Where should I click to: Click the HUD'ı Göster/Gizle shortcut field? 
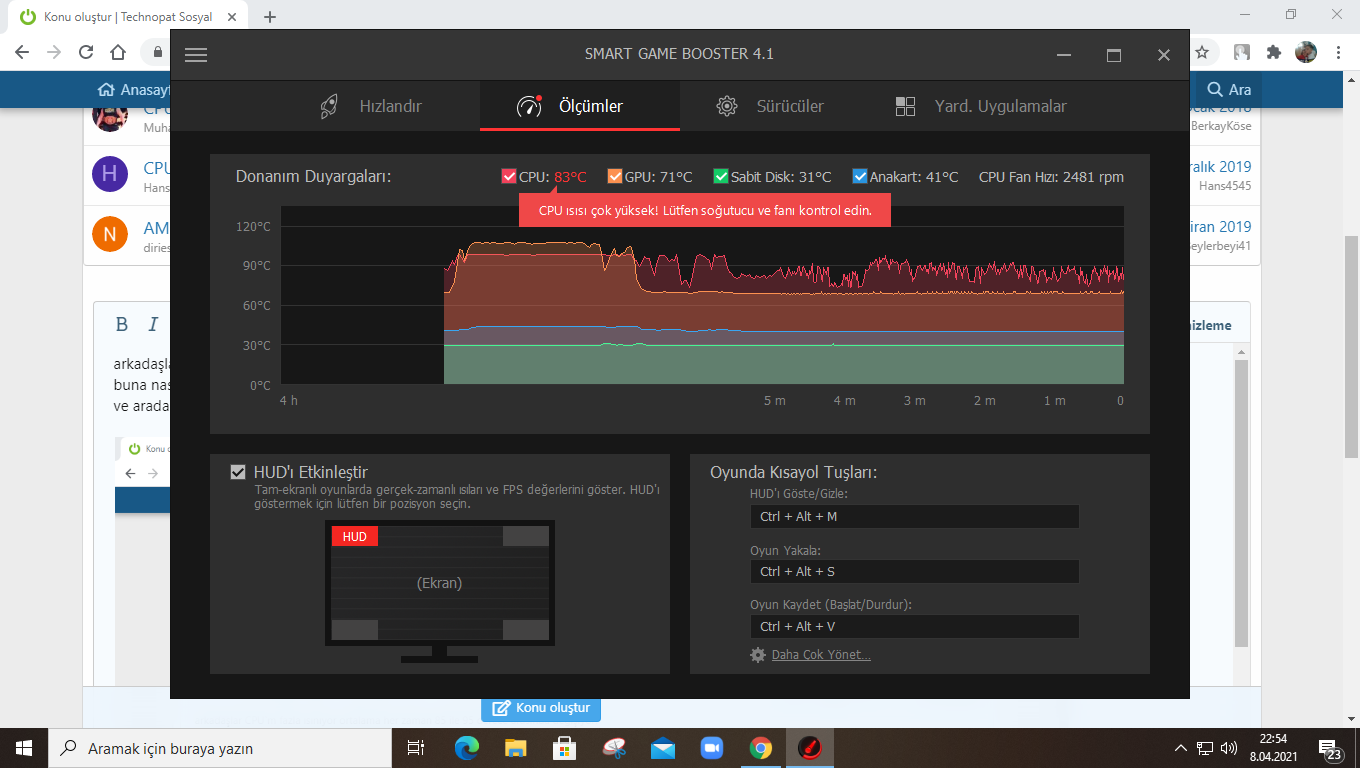point(914,516)
